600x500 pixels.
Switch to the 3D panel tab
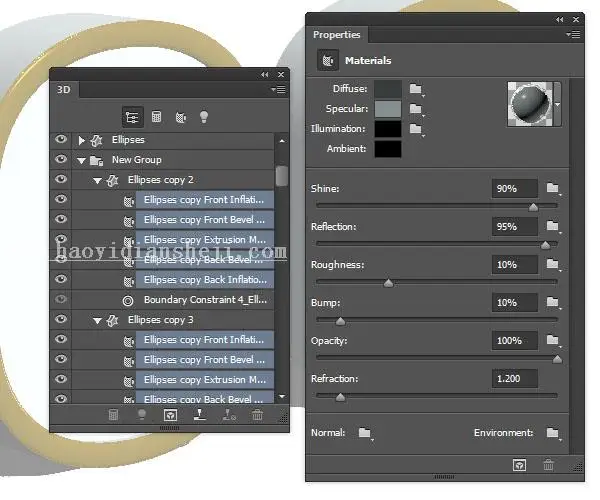(x=64, y=90)
